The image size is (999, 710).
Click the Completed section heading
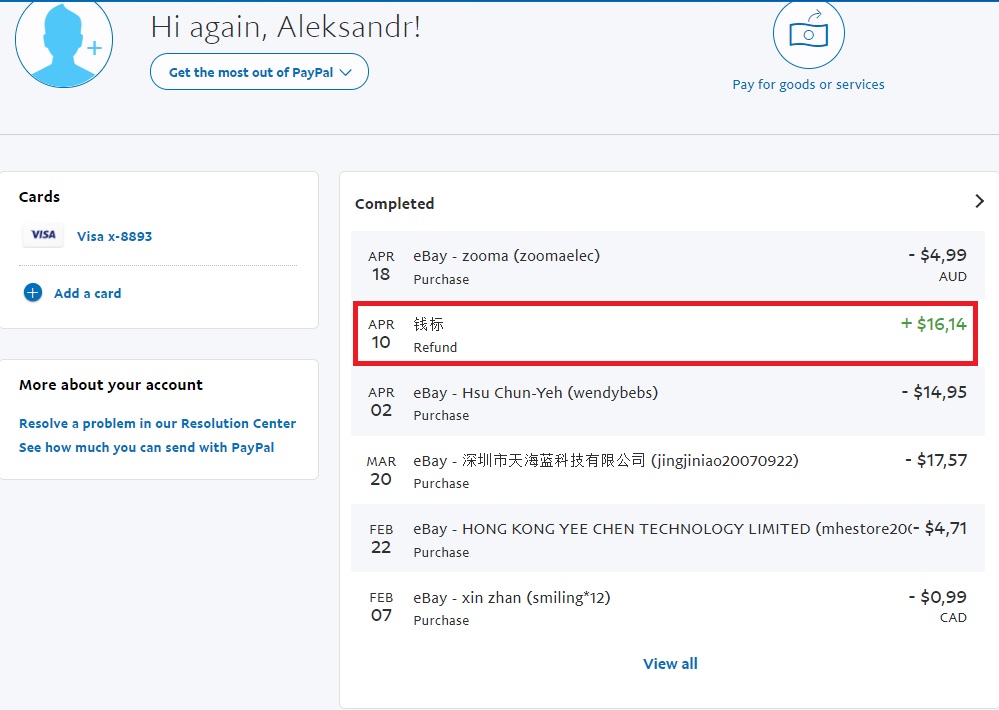tap(394, 204)
